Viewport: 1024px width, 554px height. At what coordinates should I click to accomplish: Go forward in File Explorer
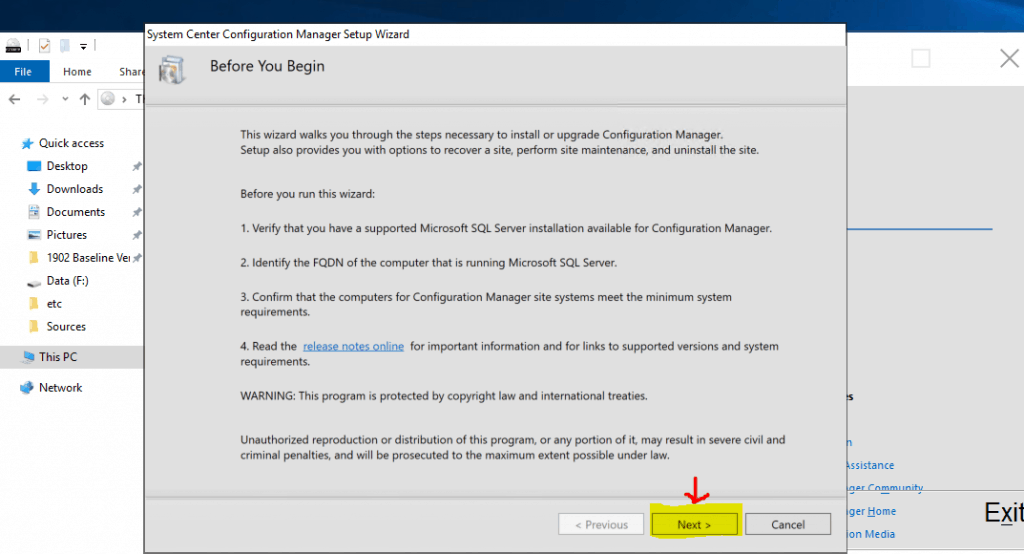42,99
